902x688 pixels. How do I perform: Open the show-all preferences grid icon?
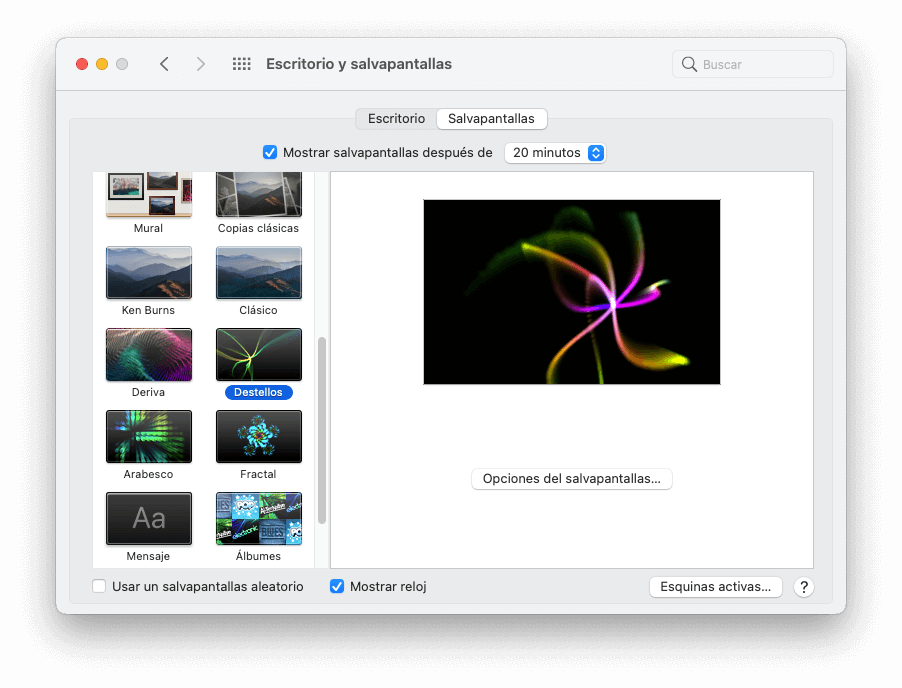pyautogui.click(x=241, y=63)
